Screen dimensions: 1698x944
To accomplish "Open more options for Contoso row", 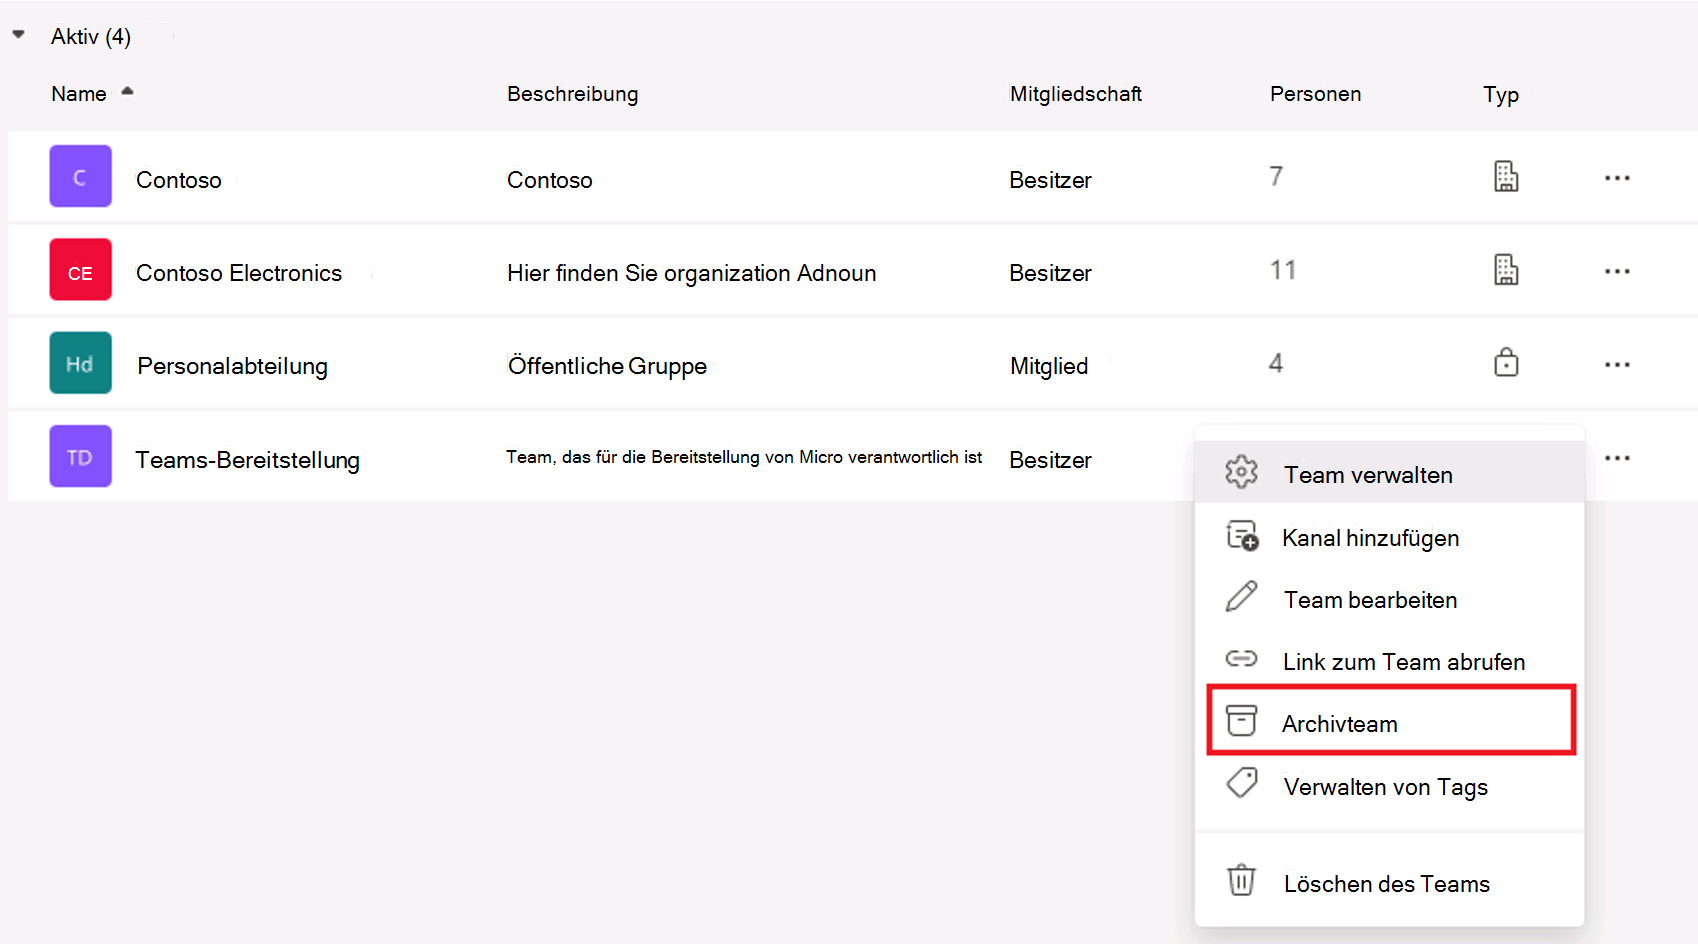I will point(1617,178).
